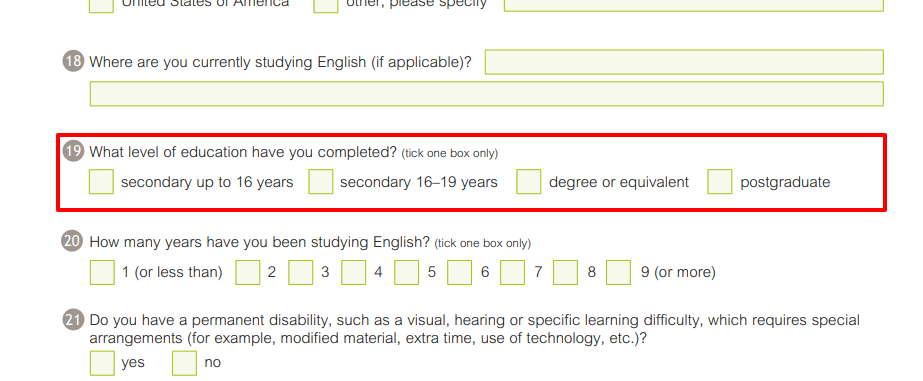This screenshot has height=381, width=923.
Task: Tick the 'secondary up to 16 years' checkbox
Action: point(101,181)
